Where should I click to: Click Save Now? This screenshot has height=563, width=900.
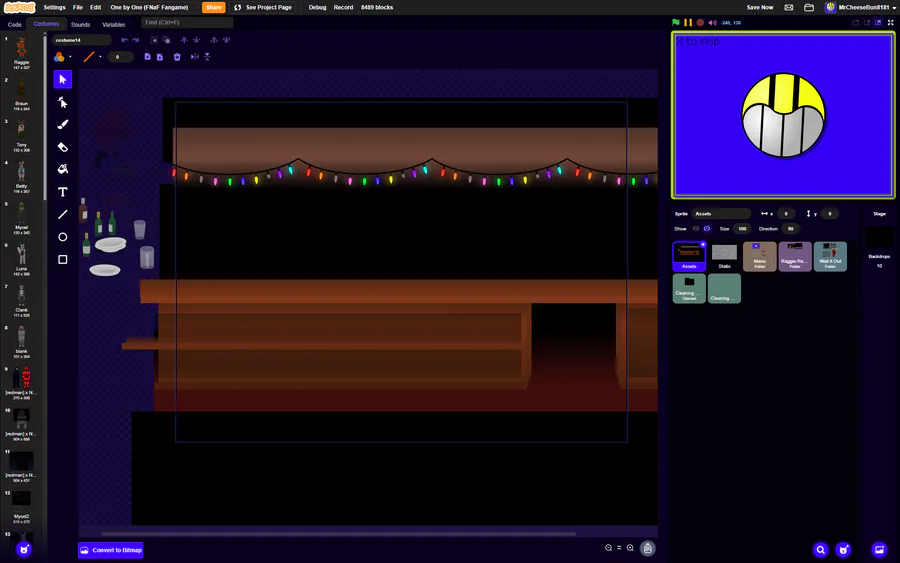tap(760, 7)
